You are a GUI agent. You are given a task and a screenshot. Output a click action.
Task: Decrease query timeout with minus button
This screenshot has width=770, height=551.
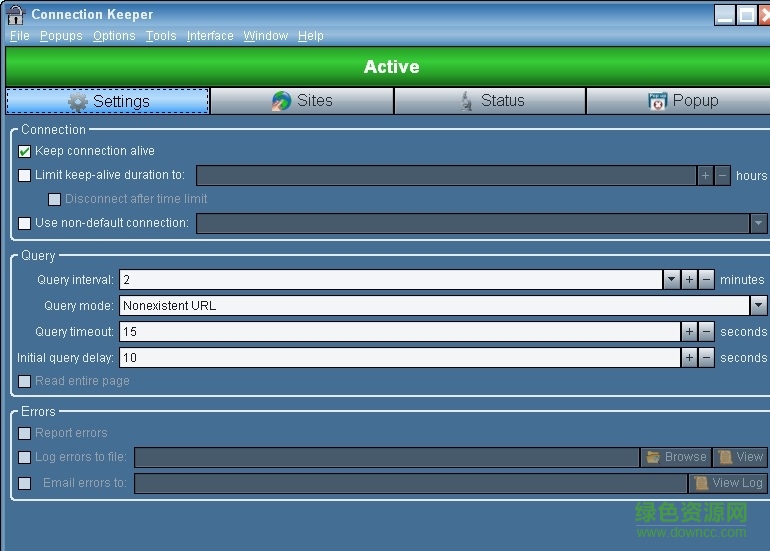(x=706, y=331)
